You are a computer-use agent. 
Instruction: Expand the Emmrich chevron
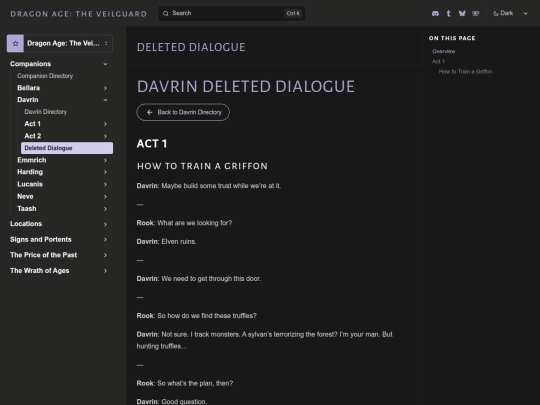105,160
